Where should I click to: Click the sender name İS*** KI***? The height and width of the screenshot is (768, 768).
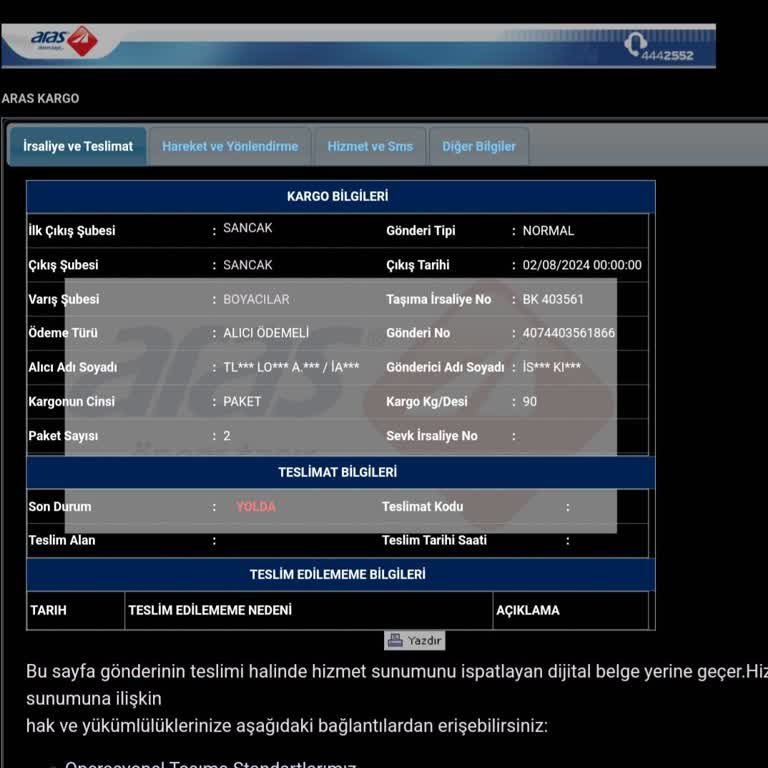click(x=552, y=367)
